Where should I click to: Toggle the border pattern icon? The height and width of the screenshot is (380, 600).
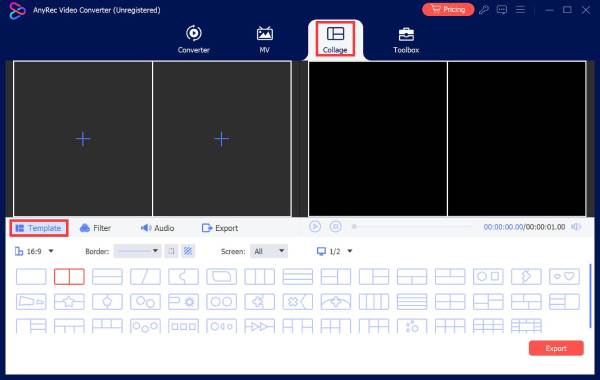[188, 251]
